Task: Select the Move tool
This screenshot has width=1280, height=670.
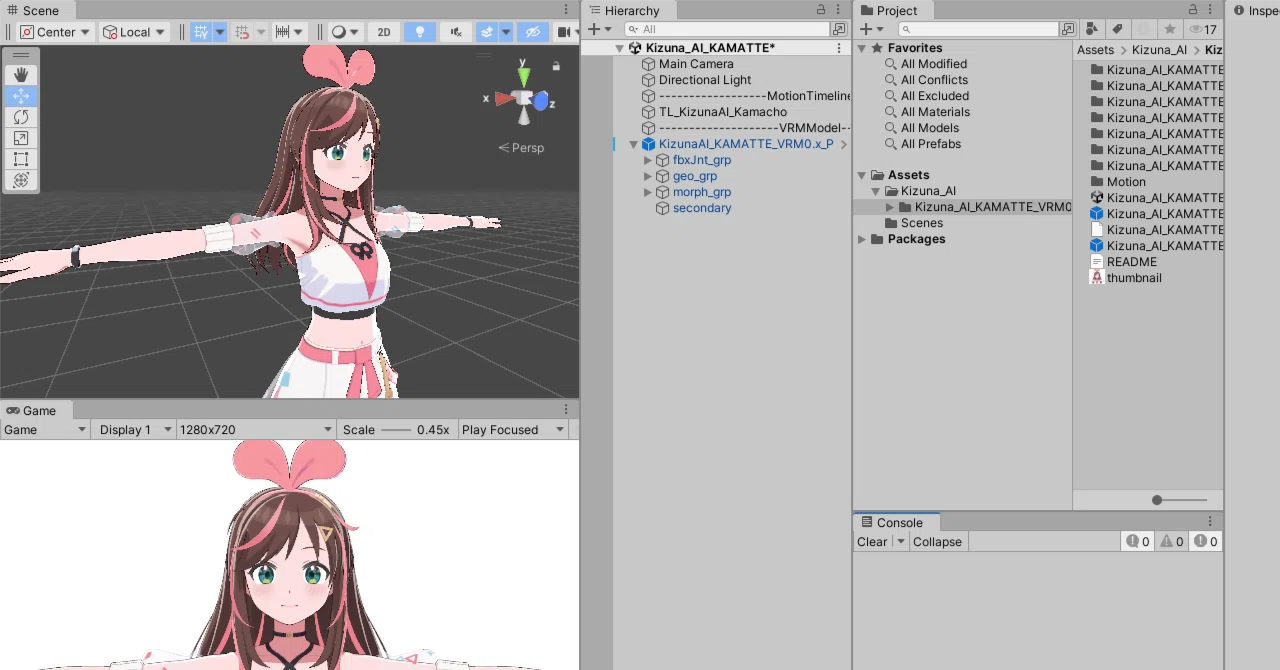Action: pyautogui.click(x=21, y=96)
